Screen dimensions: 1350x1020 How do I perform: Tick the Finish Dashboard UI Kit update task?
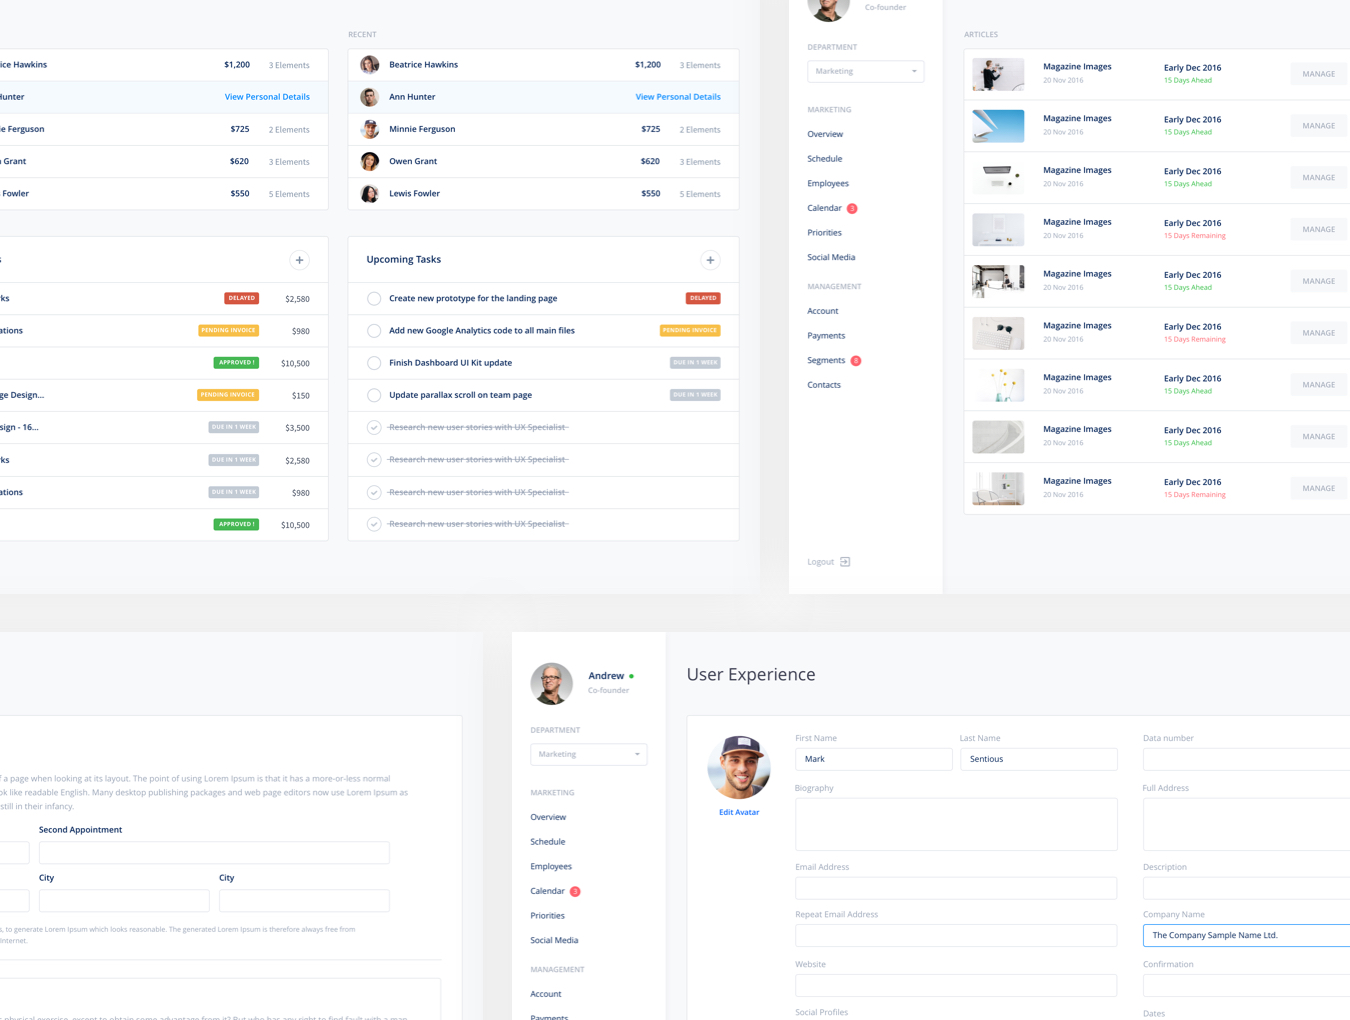pyautogui.click(x=374, y=363)
